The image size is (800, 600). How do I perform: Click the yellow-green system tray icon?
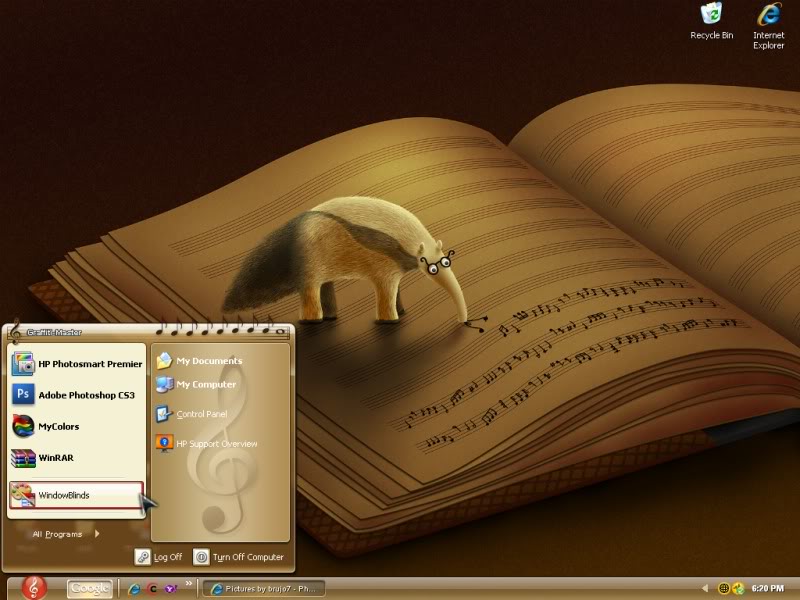pyautogui.click(x=738, y=588)
